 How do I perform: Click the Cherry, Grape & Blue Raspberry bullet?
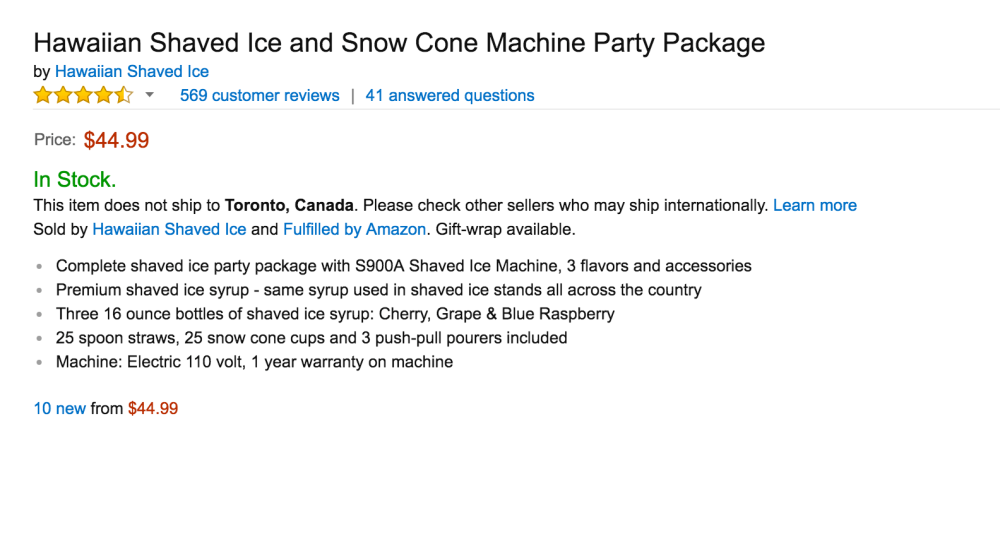click(x=335, y=314)
